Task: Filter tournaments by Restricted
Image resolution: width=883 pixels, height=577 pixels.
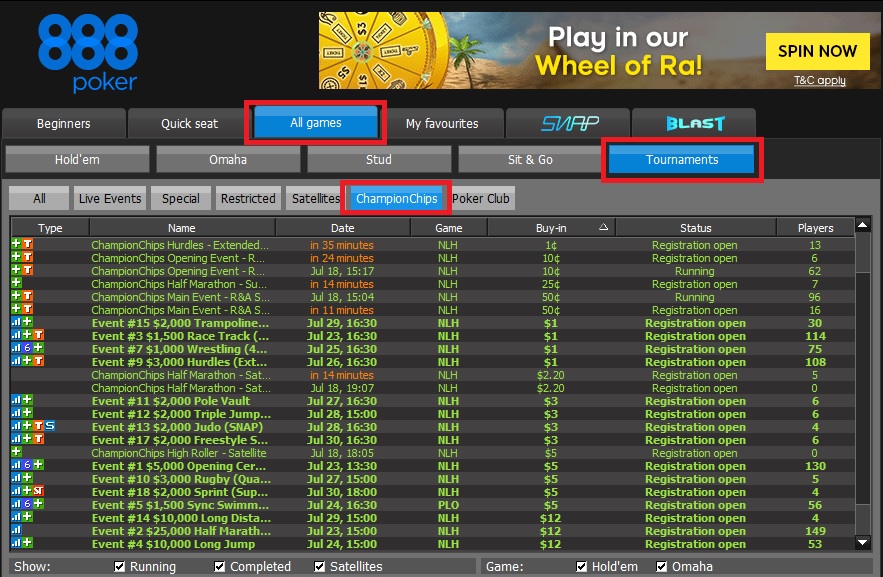Action: pyautogui.click(x=248, y=198)
